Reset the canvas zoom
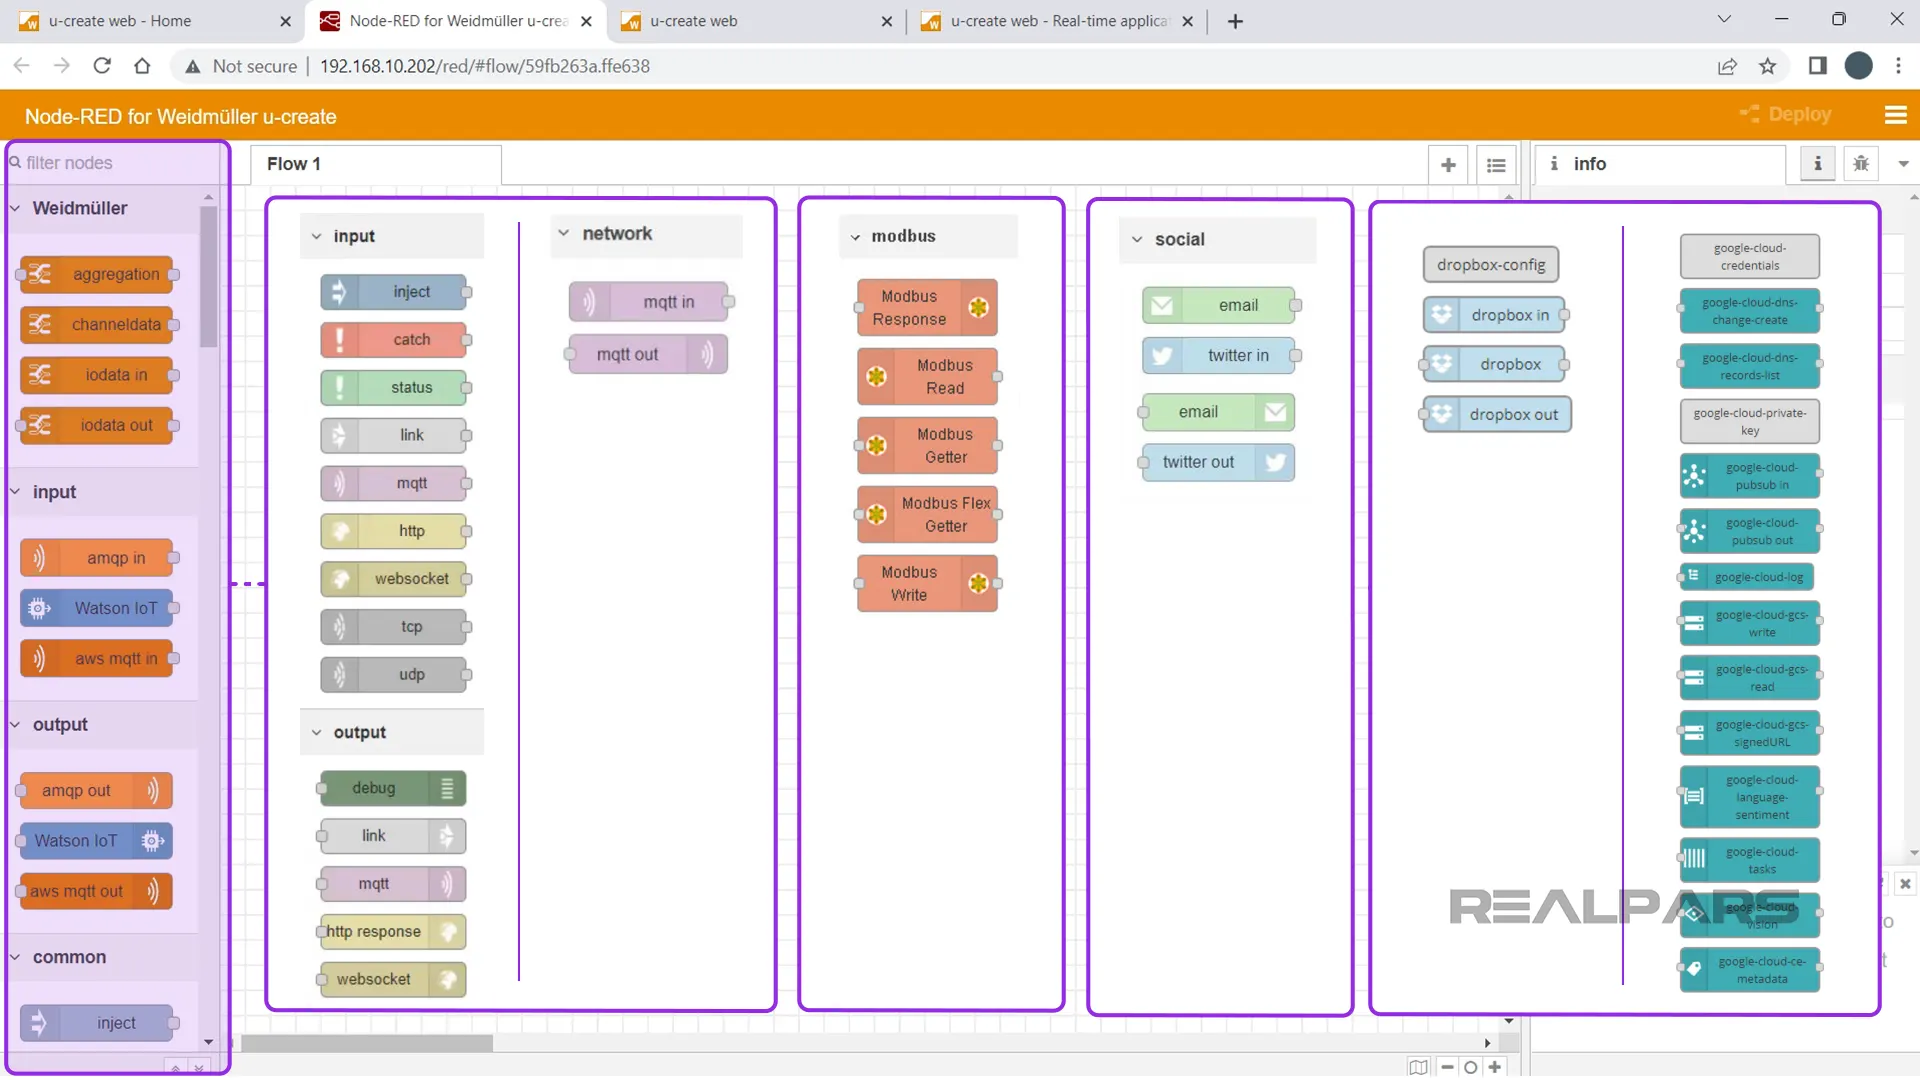The width and height of the screenshot is (1920, 1080). coord(1471,1067)
